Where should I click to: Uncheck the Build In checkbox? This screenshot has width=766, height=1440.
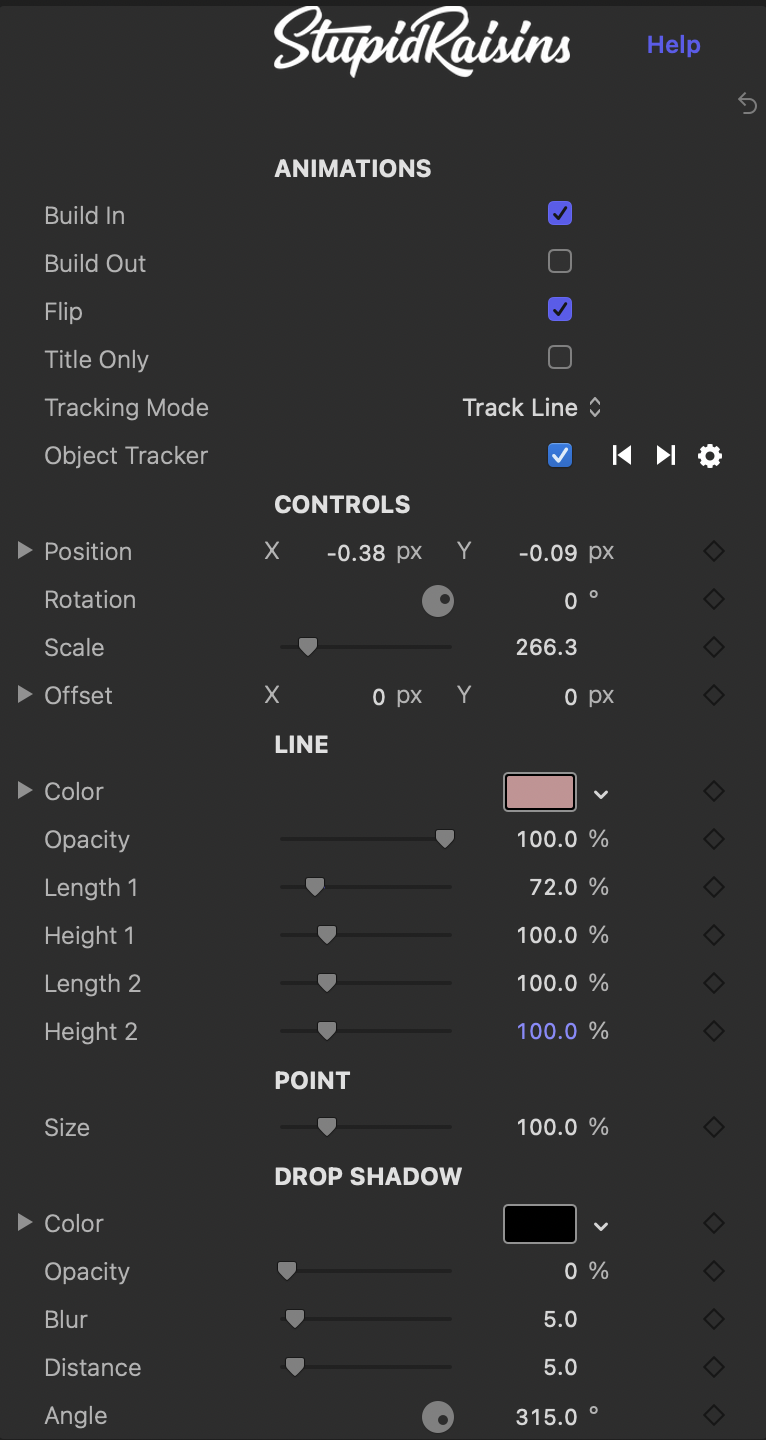tap(560, 213)
